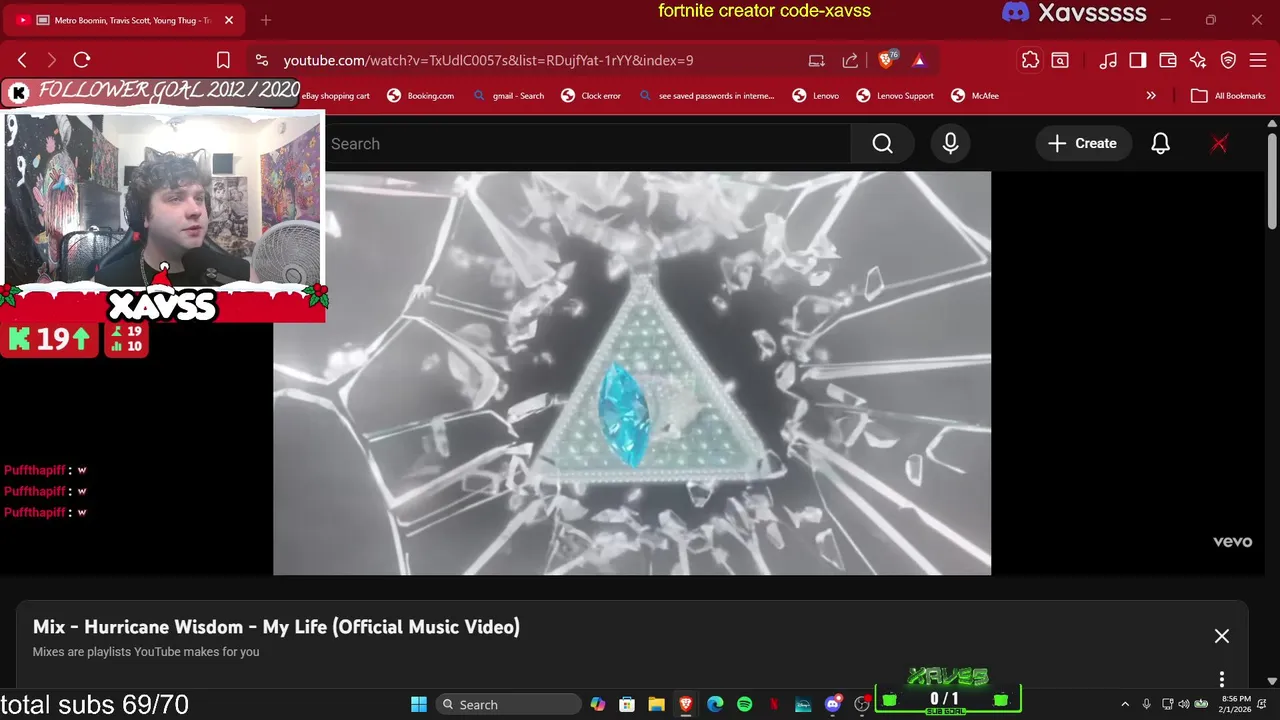Open the volume icon in the system tray
The image size is (1280, 720).
pyautogui.click(x=1183, y=704)
